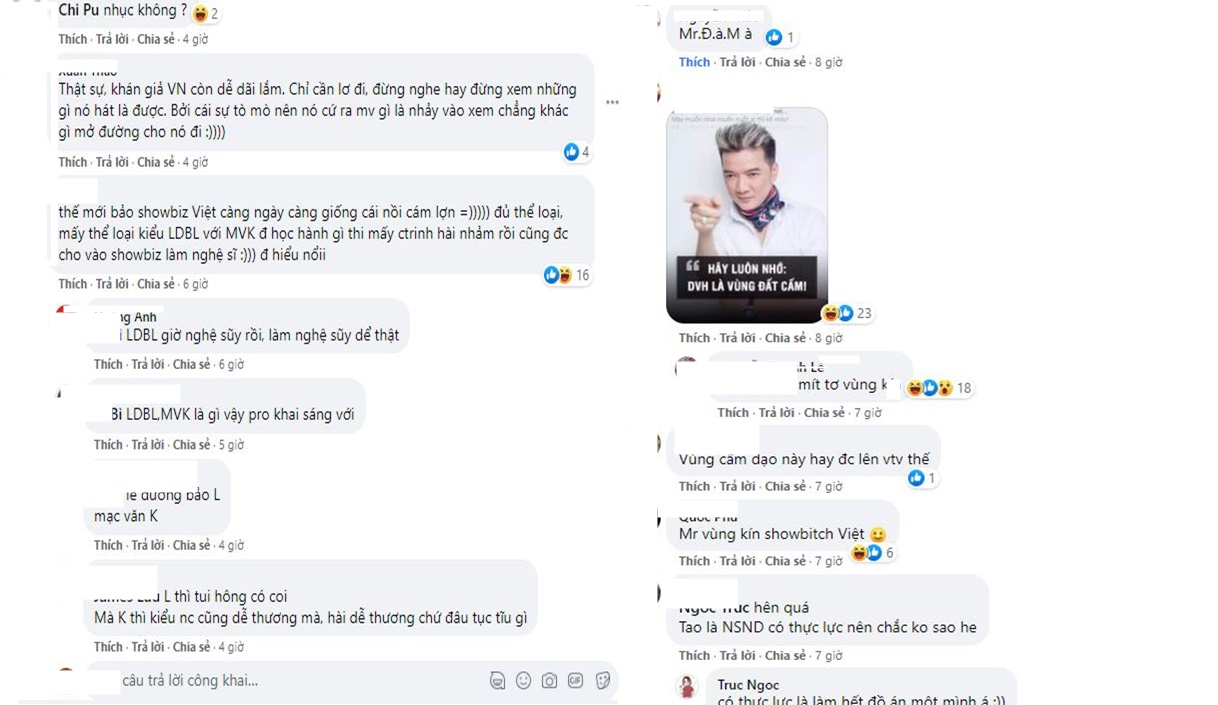Viewport: 1218px width, 705px height.
Task: Like the 'Chi Pu nhục không' comment
Action: pyautogui.click(x=73, y=39)
